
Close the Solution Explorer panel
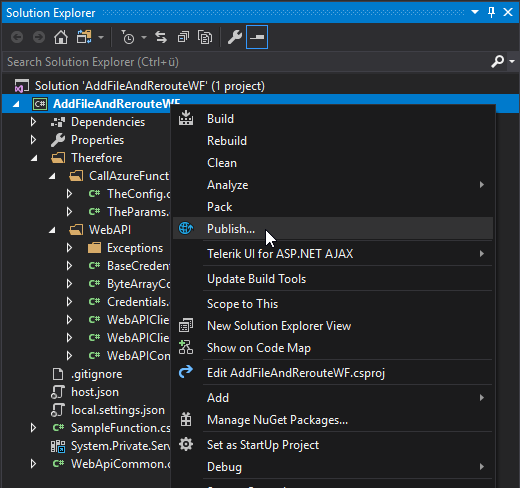[x=508, y=12]
